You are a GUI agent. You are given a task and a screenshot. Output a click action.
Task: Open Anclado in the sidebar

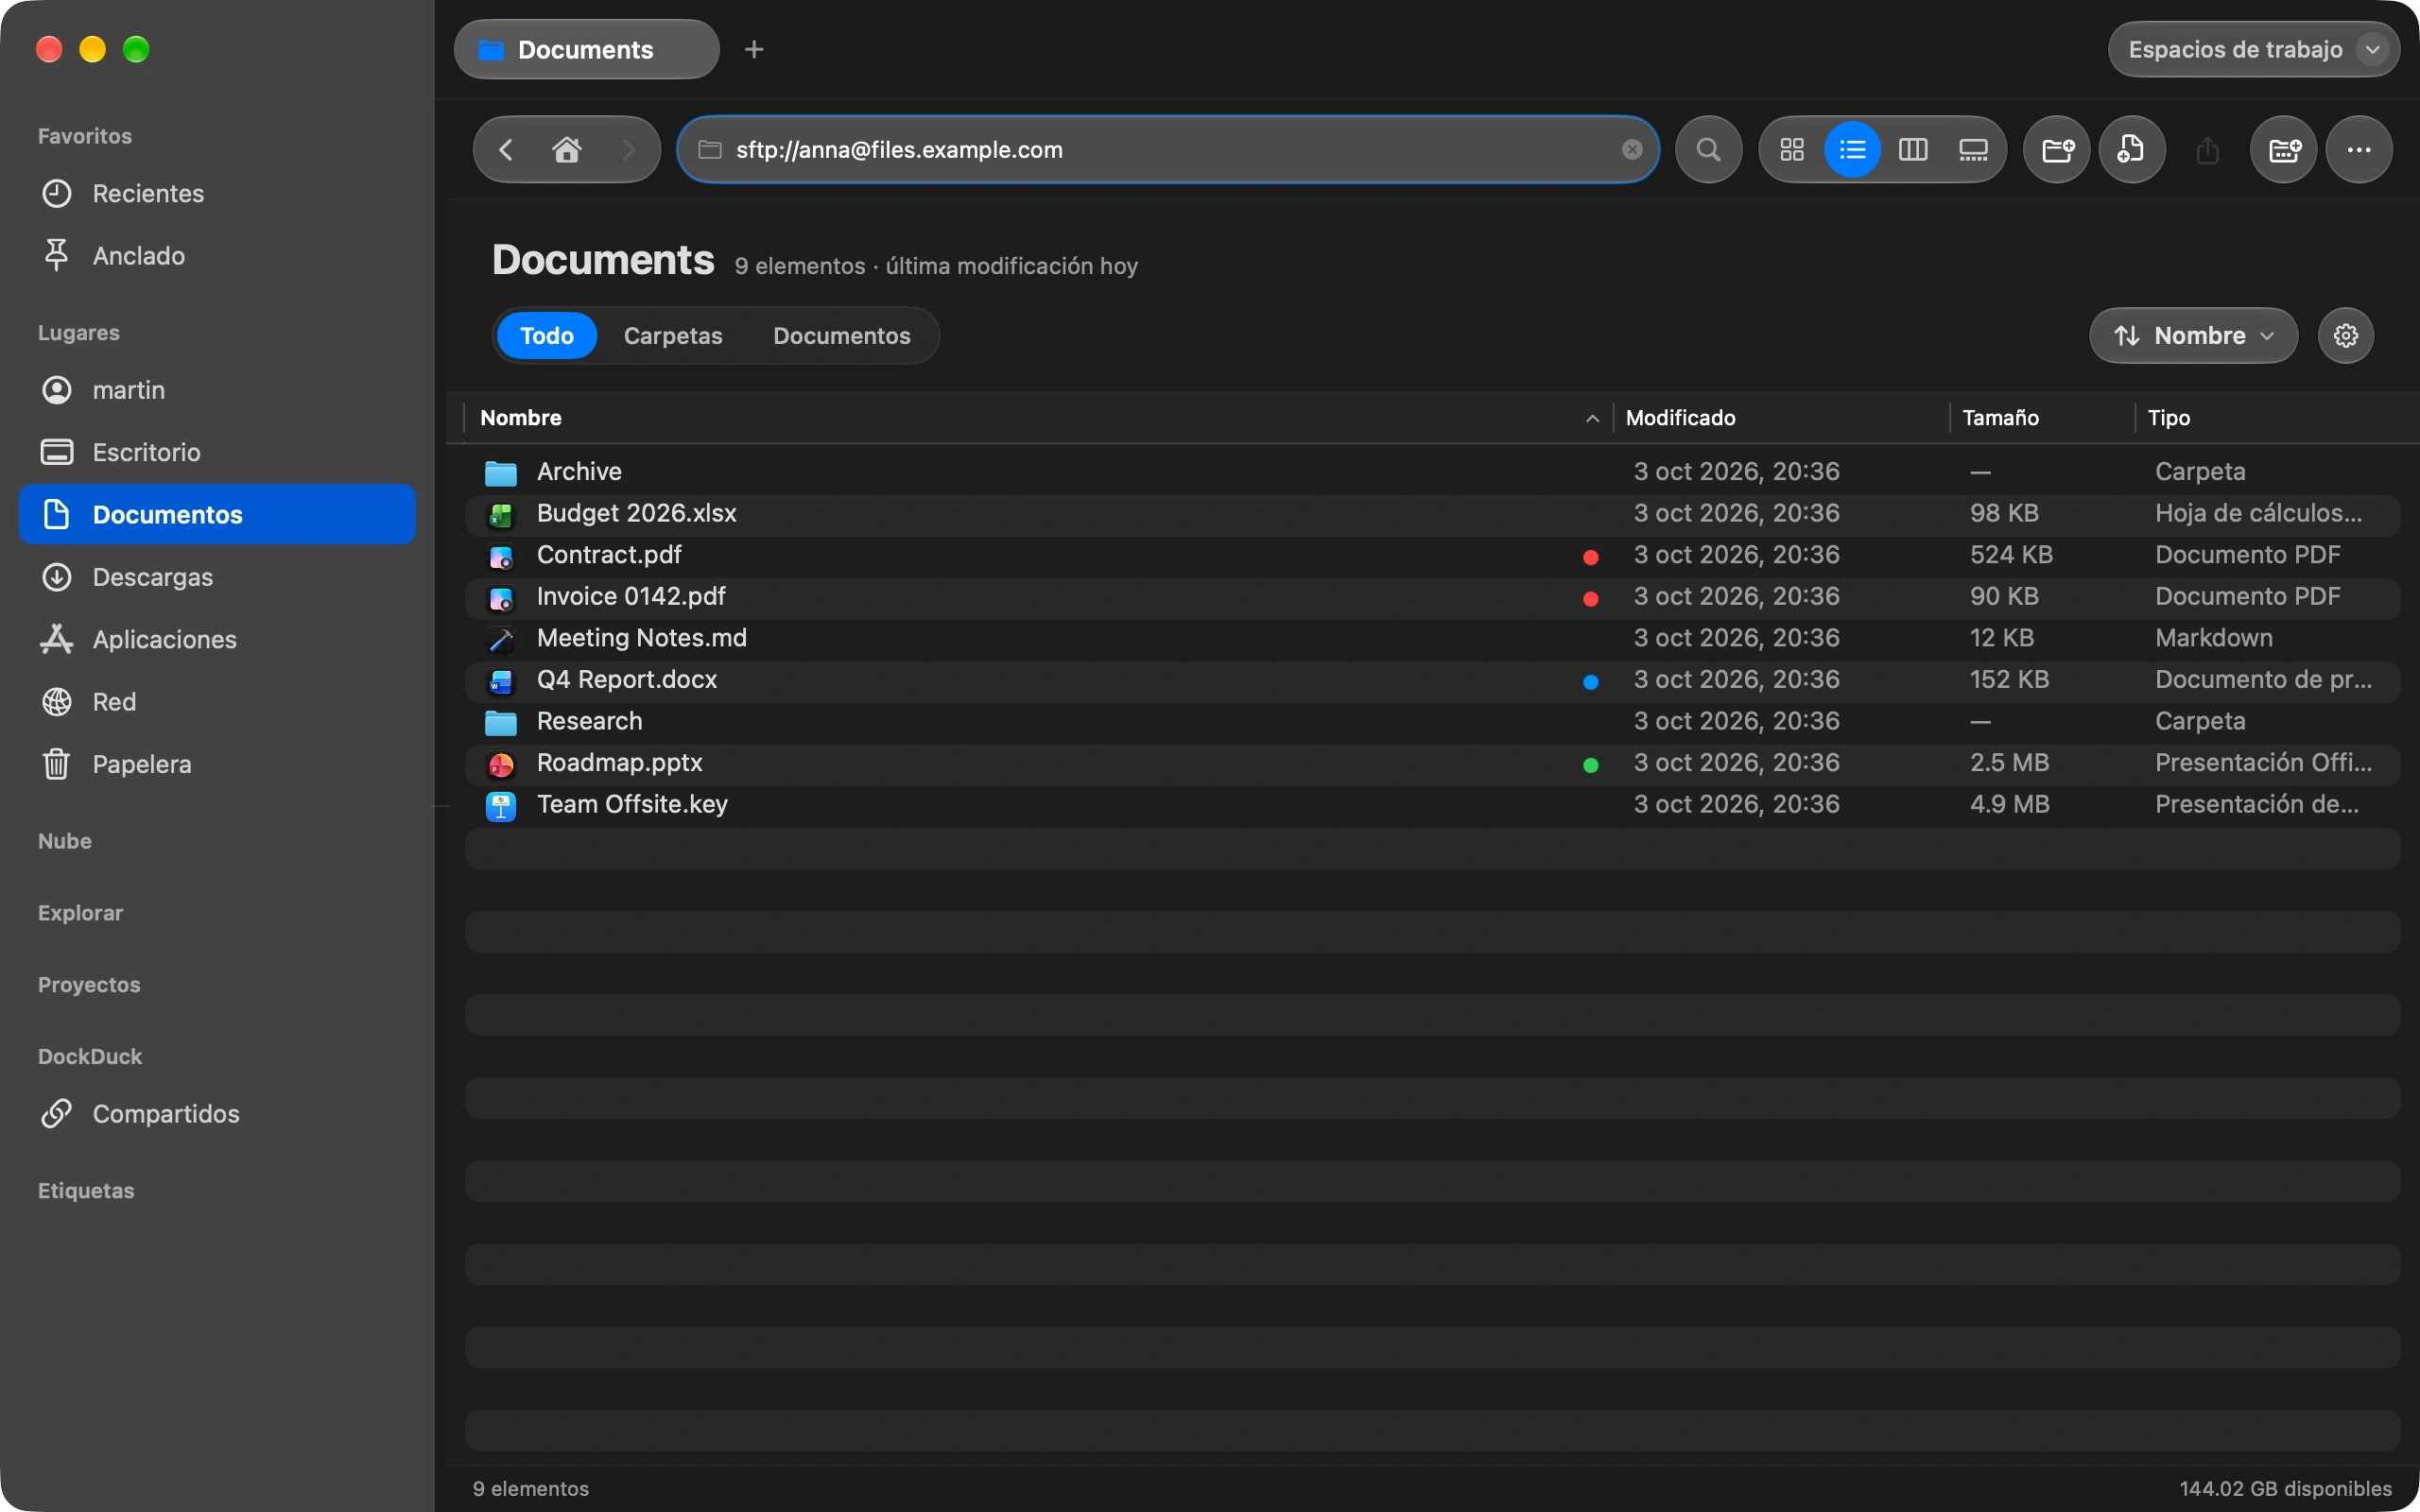click(217, 255)
